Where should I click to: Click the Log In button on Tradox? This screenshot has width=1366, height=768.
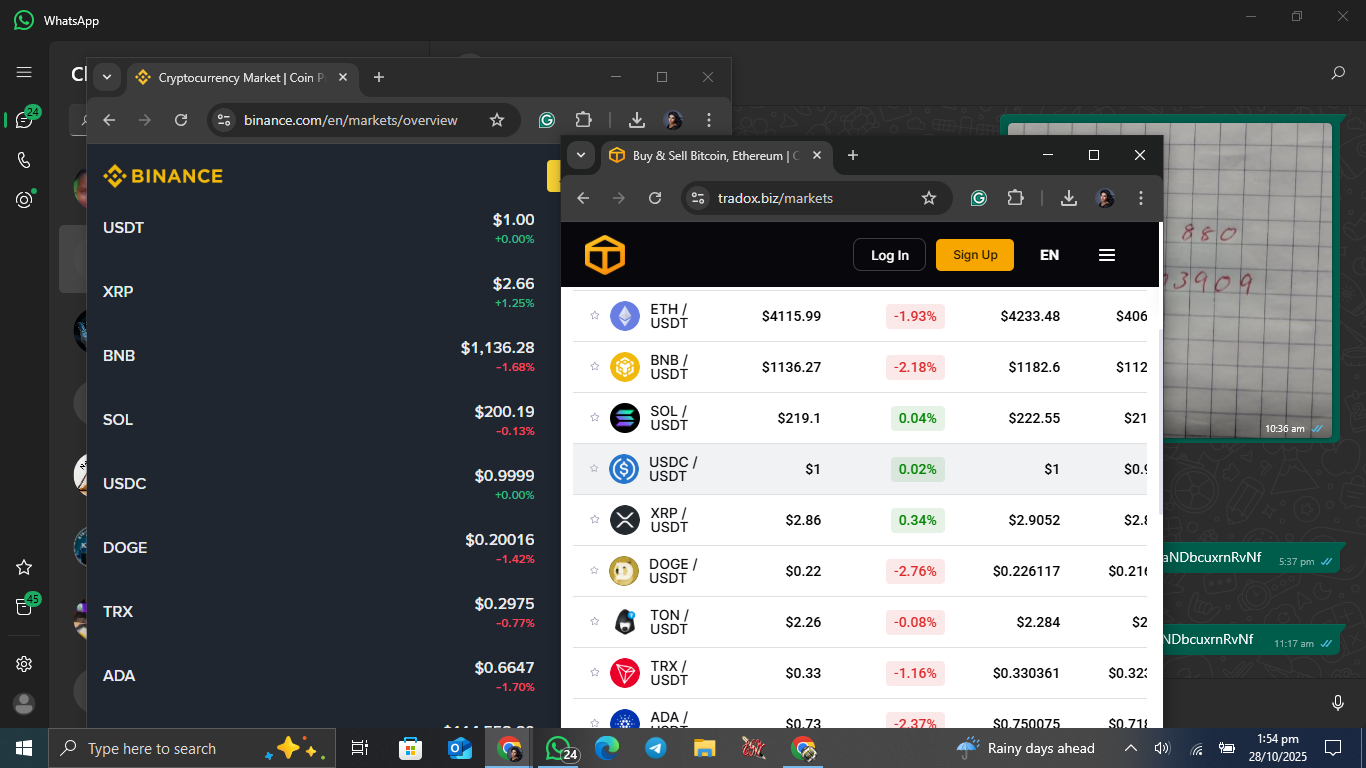coord(889,255)
